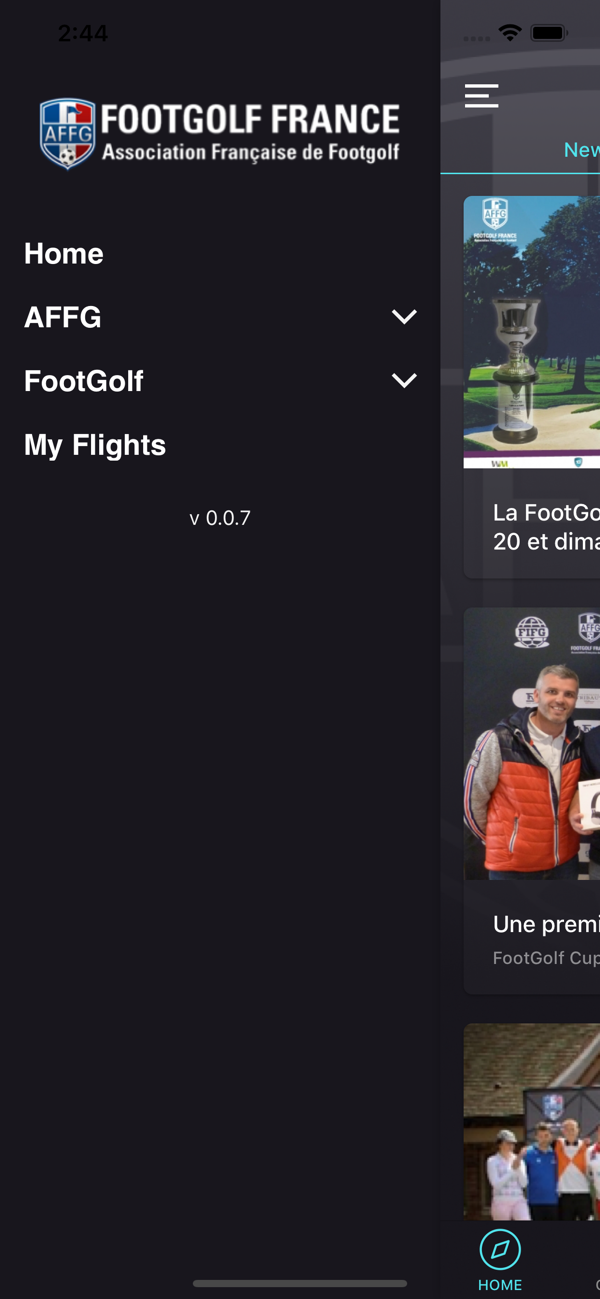This screenshot has width=600, height=1299.
Task: Open the Home menu item
Action: 64,253
